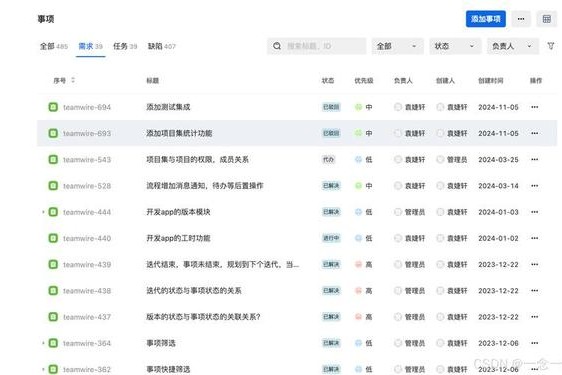
Task: Open row actions for teamwire-439
Action: point(534,264)
